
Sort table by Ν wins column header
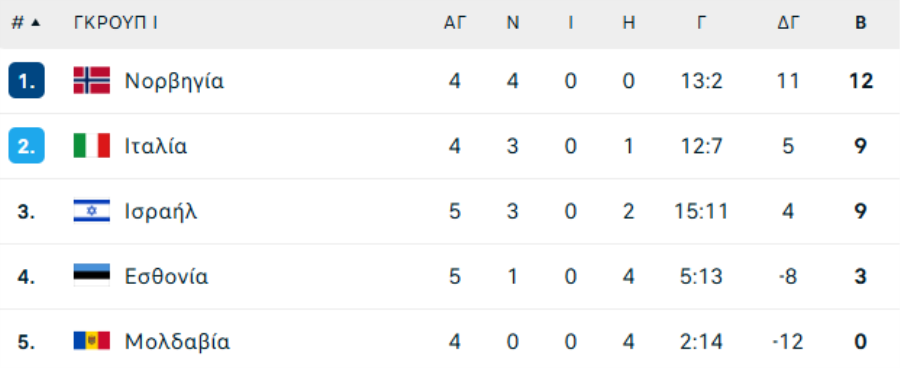click(x=513, y=23)
